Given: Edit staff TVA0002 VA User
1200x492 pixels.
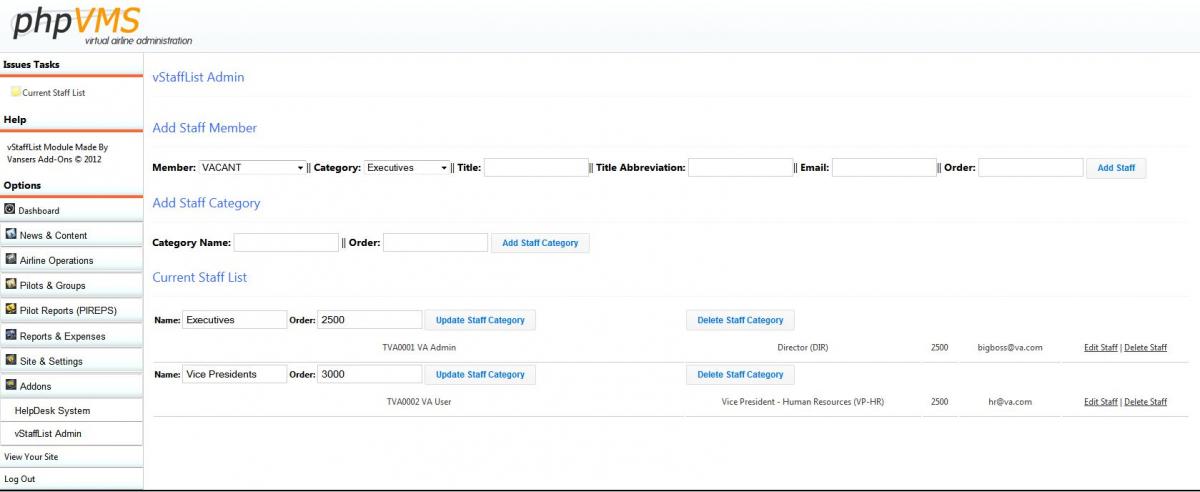Looking at the screenshot, I should click(x=1101, y=401).
